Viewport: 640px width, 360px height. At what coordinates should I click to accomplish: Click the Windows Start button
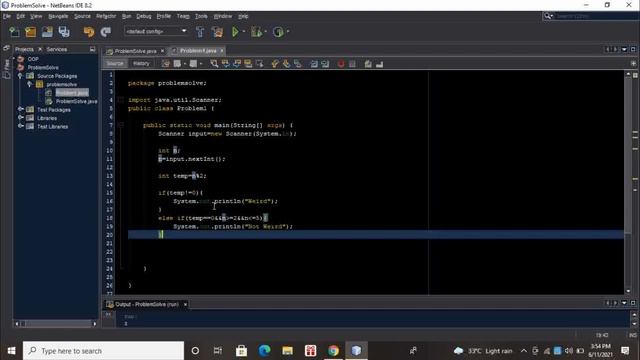(x=11, y=351)
